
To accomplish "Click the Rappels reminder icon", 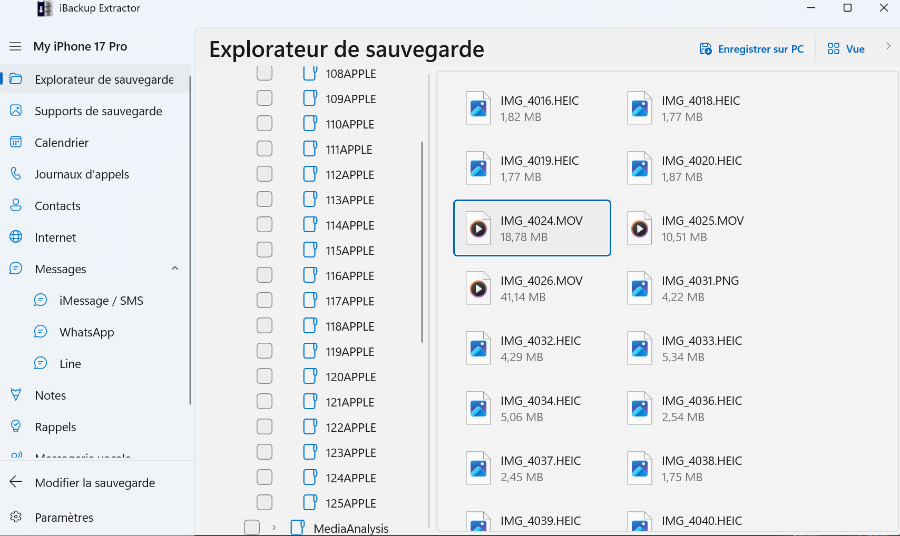I will tap(16, 426).
